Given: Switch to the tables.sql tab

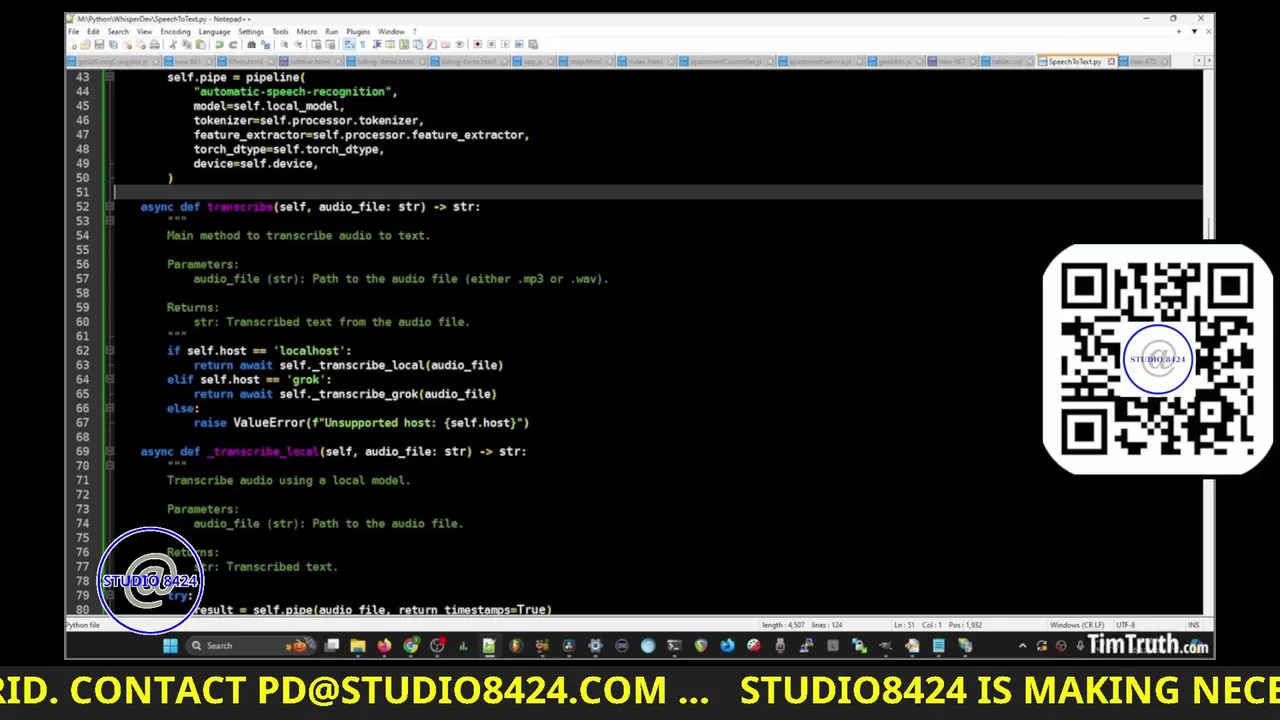Looking at the screenshot, I should pyautogui.click(x=1008, y=62).
